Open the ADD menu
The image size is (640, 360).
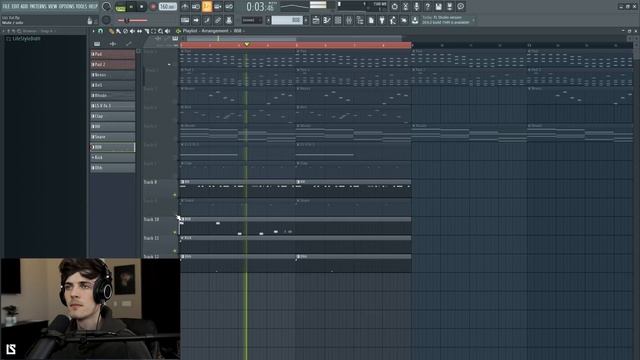pyautogui.click(x=24, y=6)
